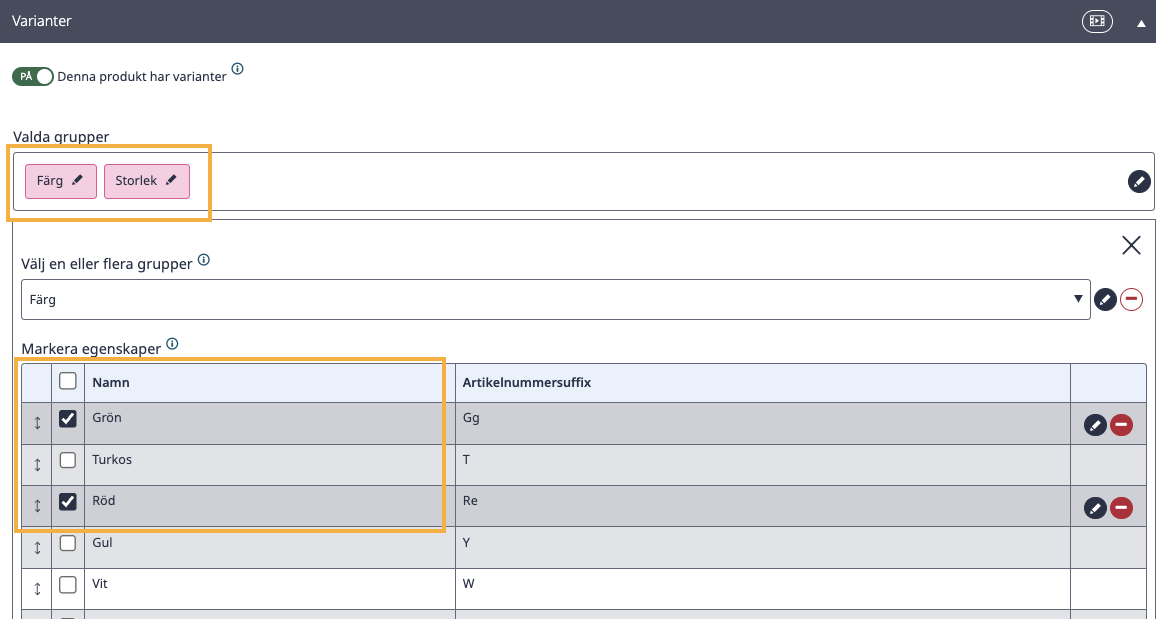Click the pencil icon beside Valda grupper box
Viewport: 1156px width, 619px height.
1139,181
